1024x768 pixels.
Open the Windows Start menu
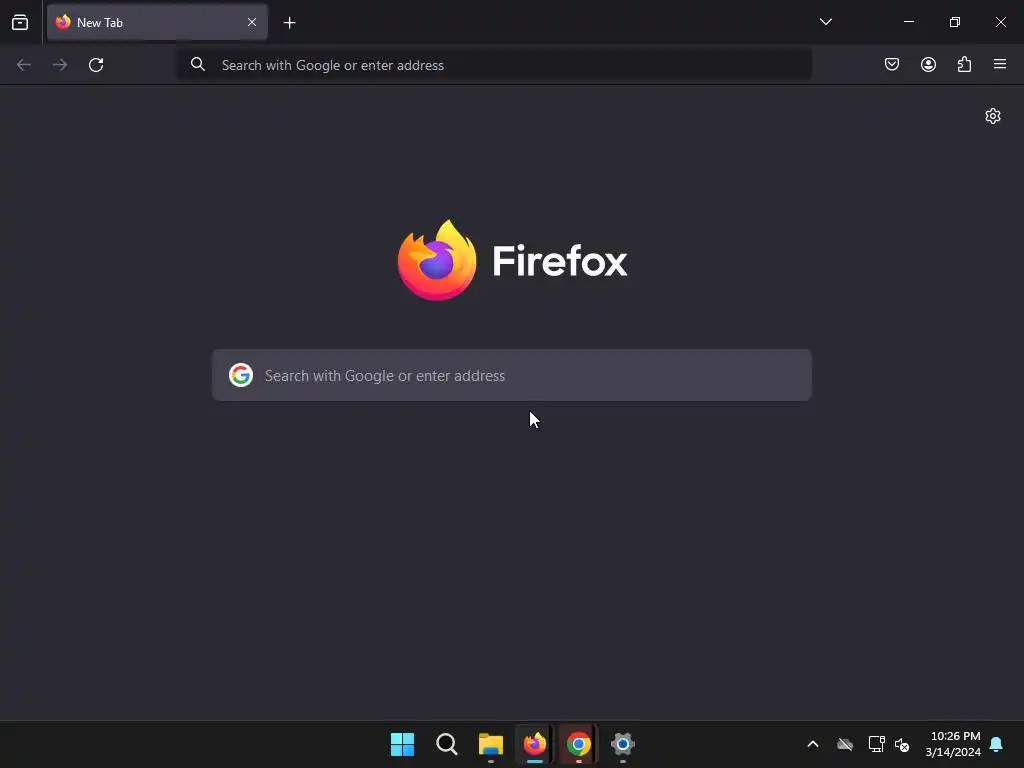[402, 744]
